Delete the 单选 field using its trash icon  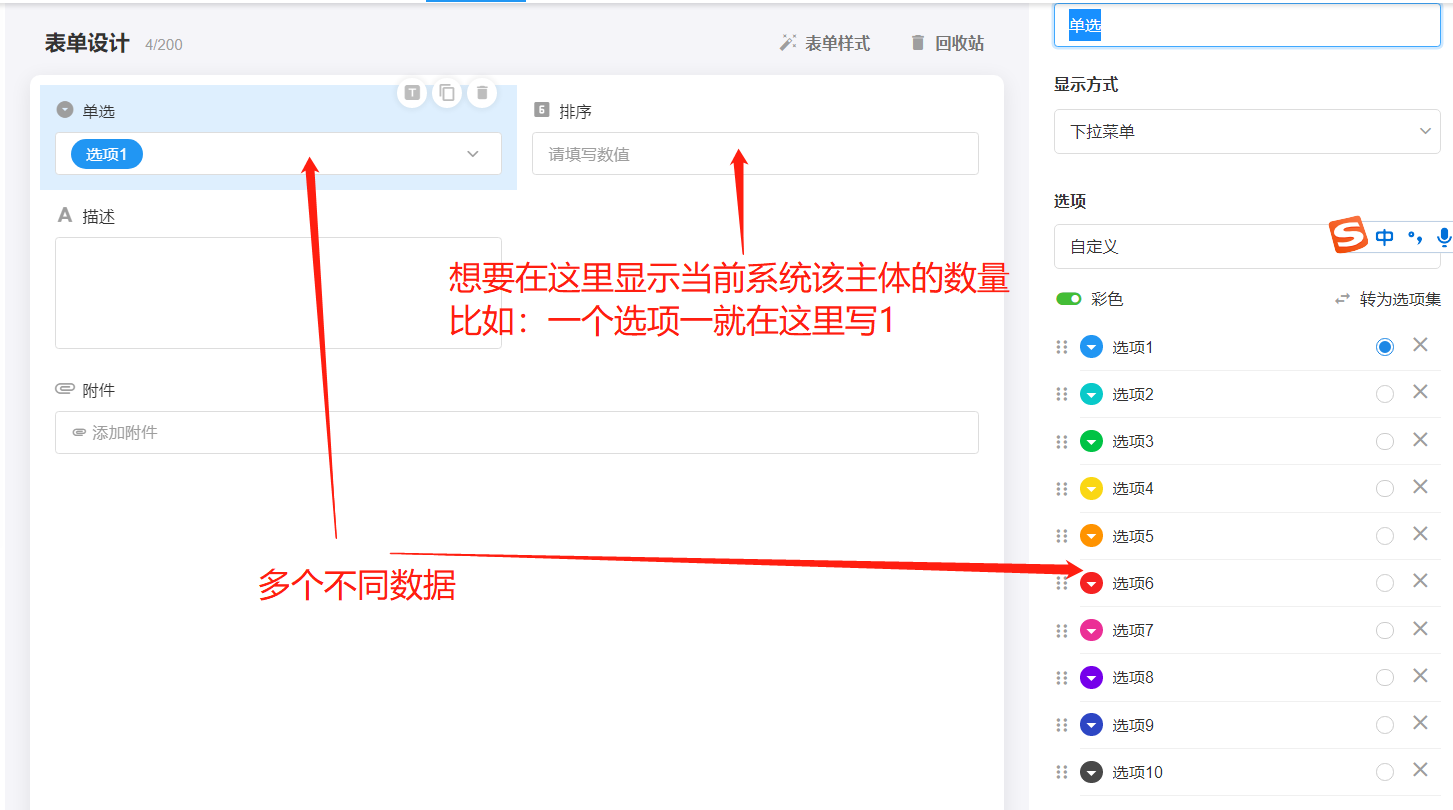(481, 92)
